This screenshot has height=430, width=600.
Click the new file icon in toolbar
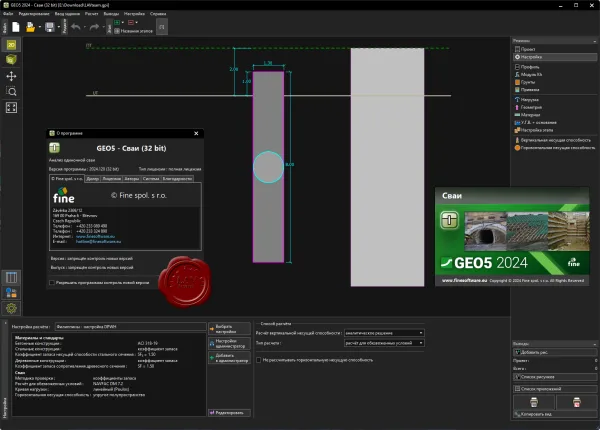(16, 27)
